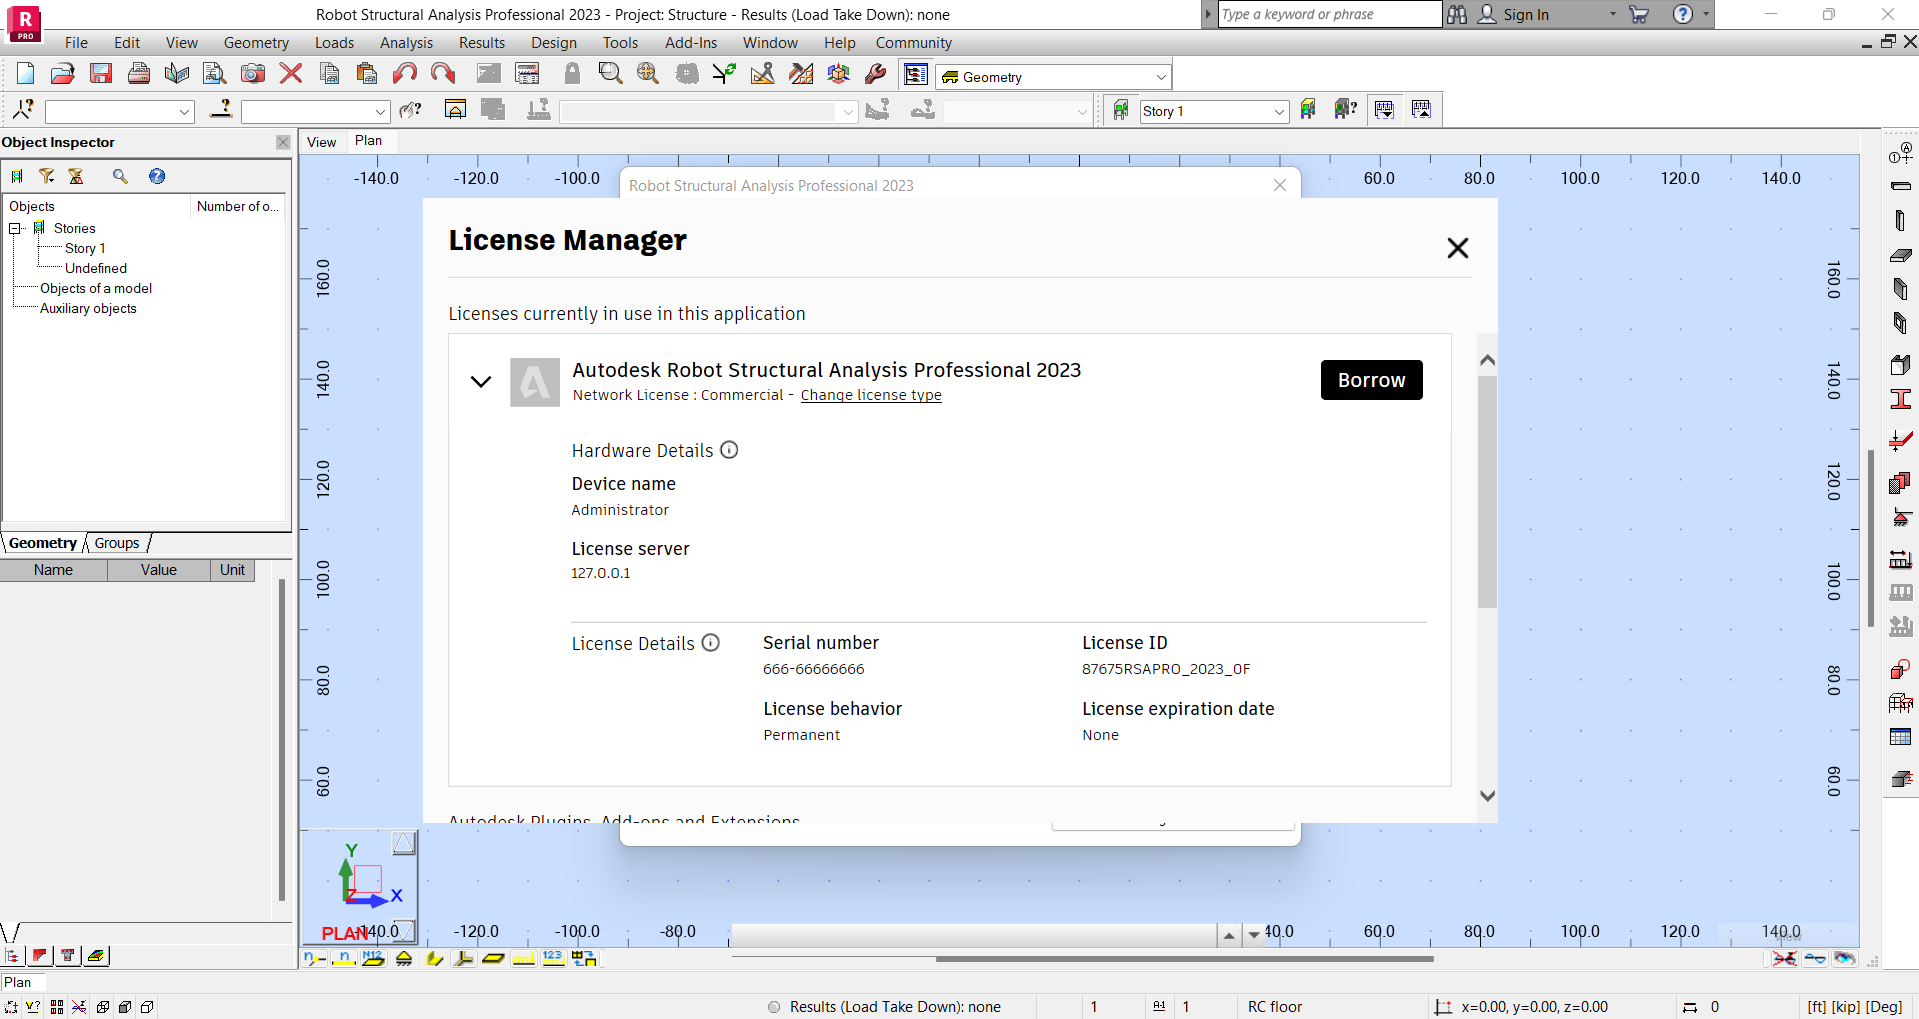Switch to the Groups tab
Screen dimensions: 1919x1019
point(117,543)
